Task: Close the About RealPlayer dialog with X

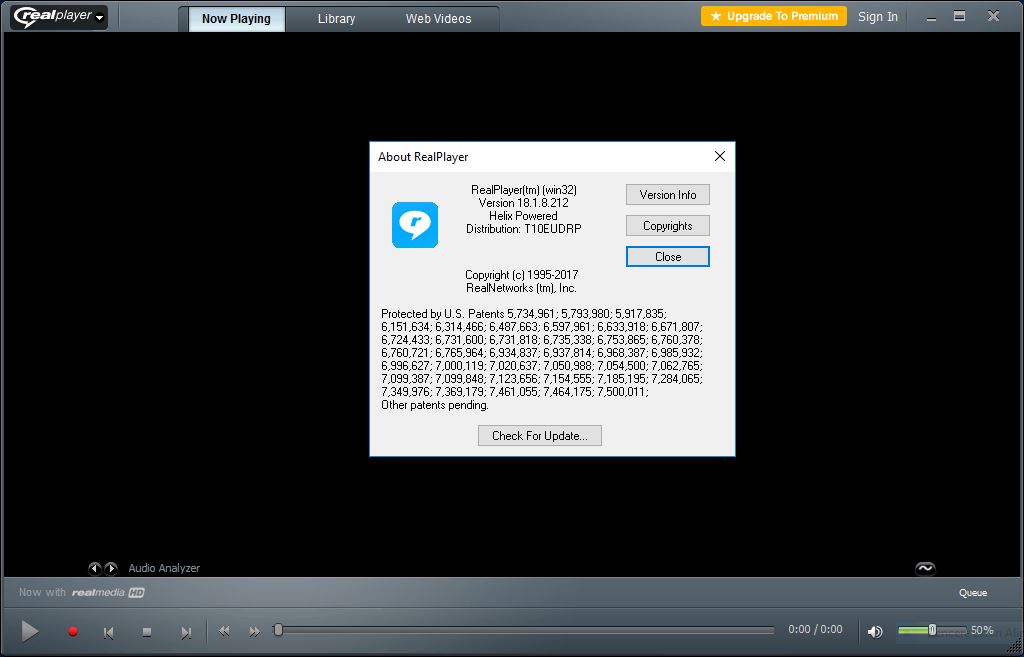Action: (x=720, y=156)
